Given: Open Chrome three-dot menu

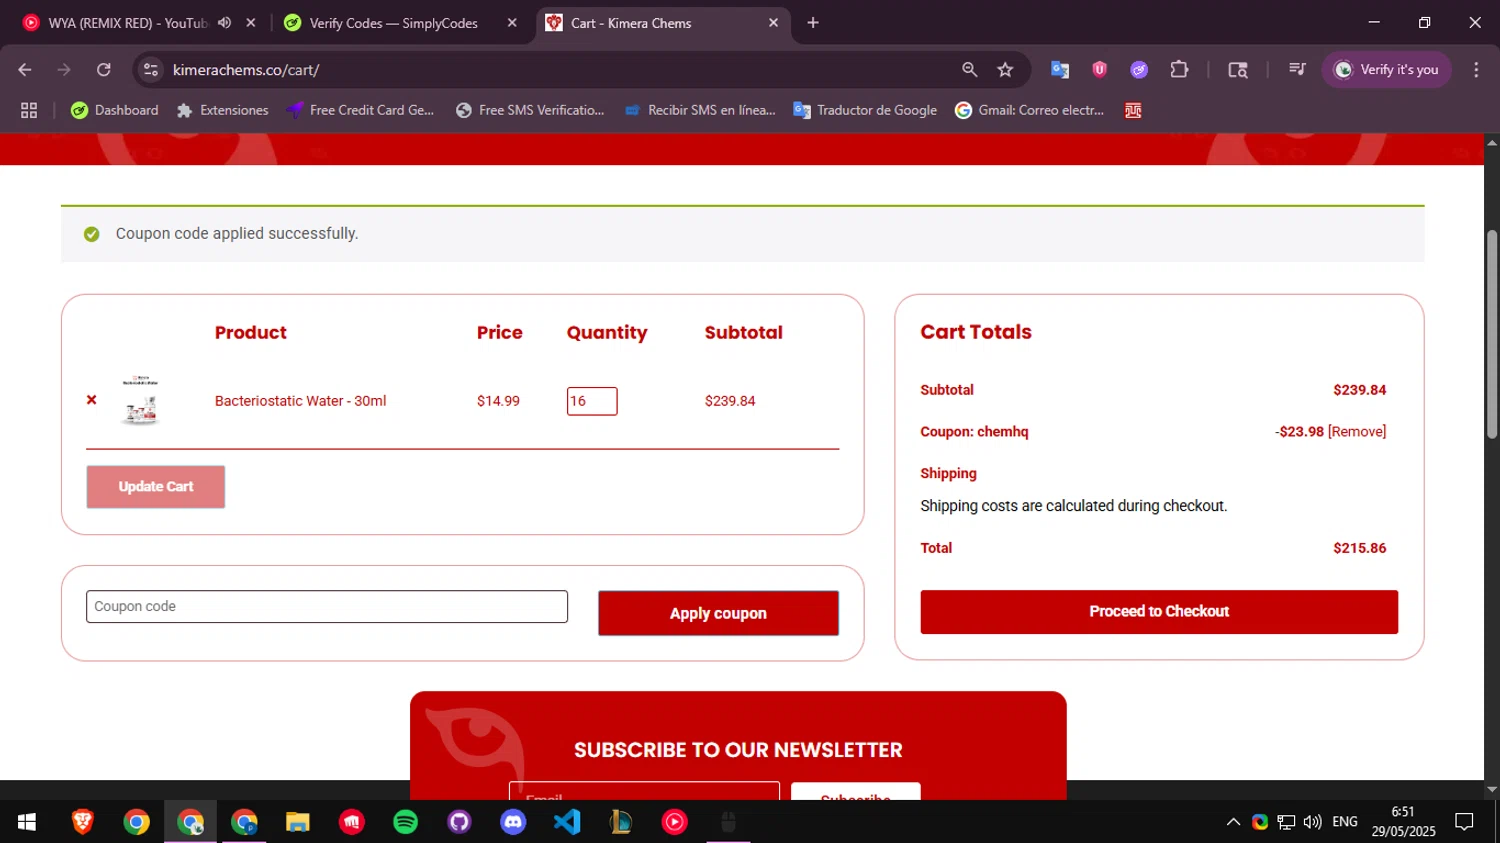Looking at the screenshot, I should point(1476,70).
